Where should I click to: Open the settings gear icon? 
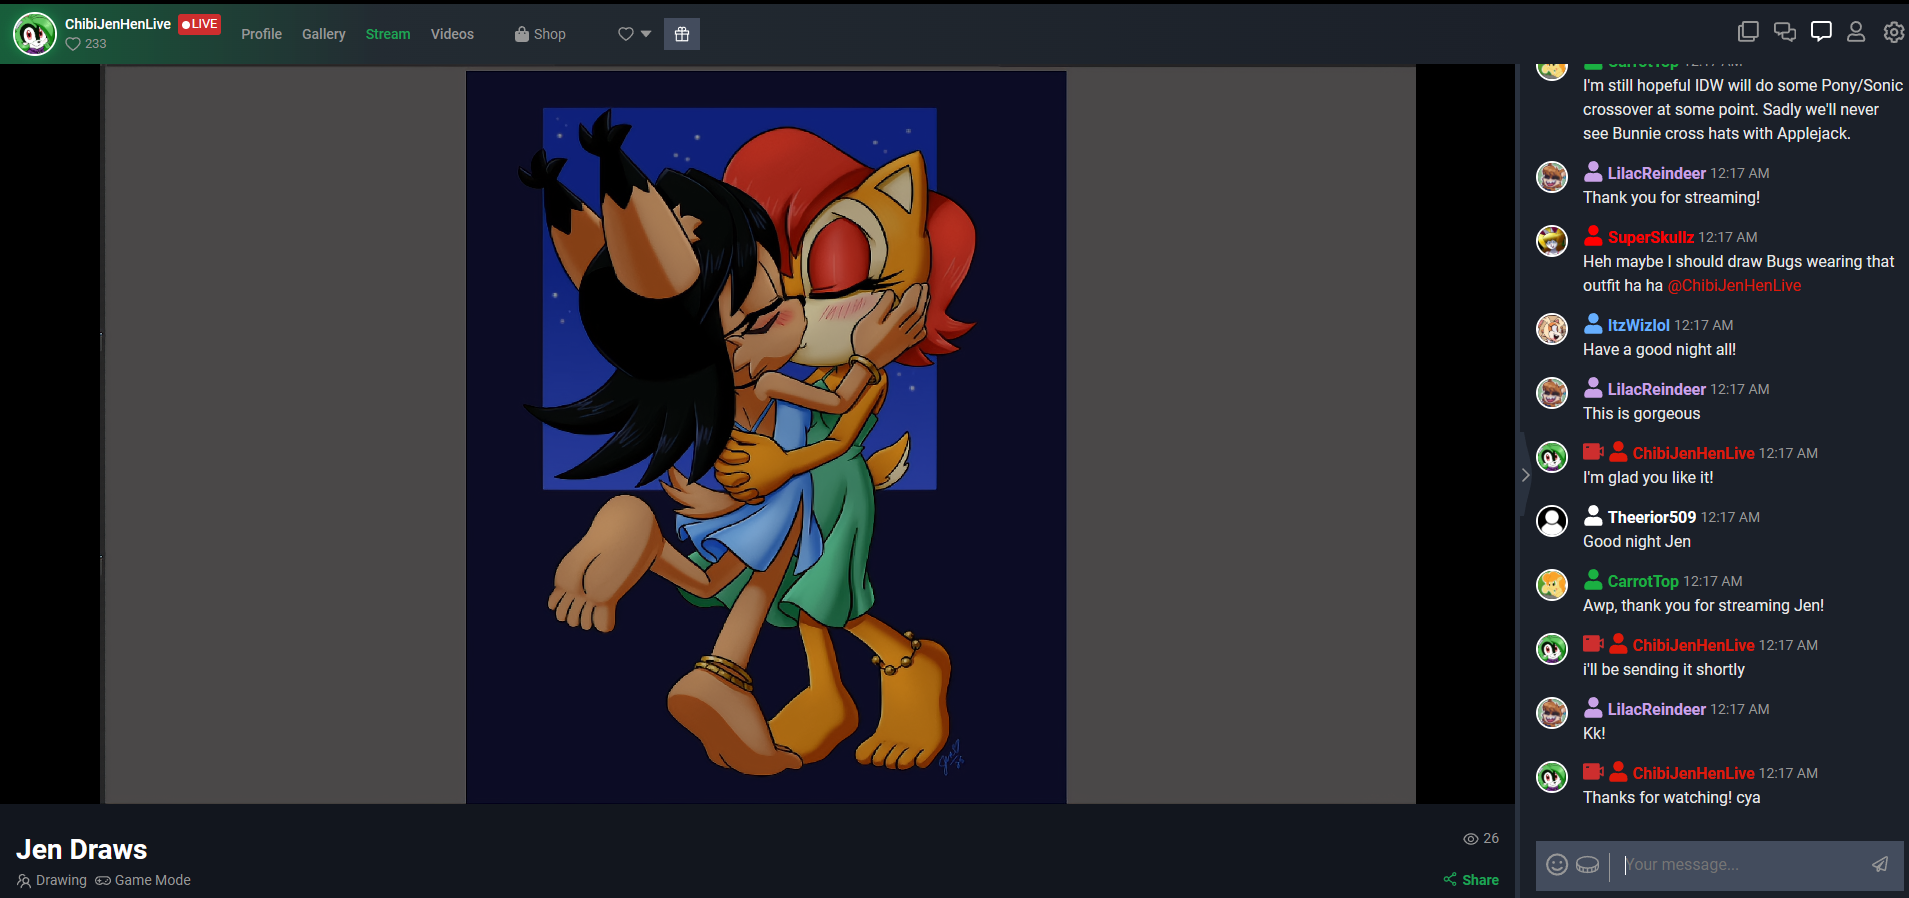[1893, 32]
